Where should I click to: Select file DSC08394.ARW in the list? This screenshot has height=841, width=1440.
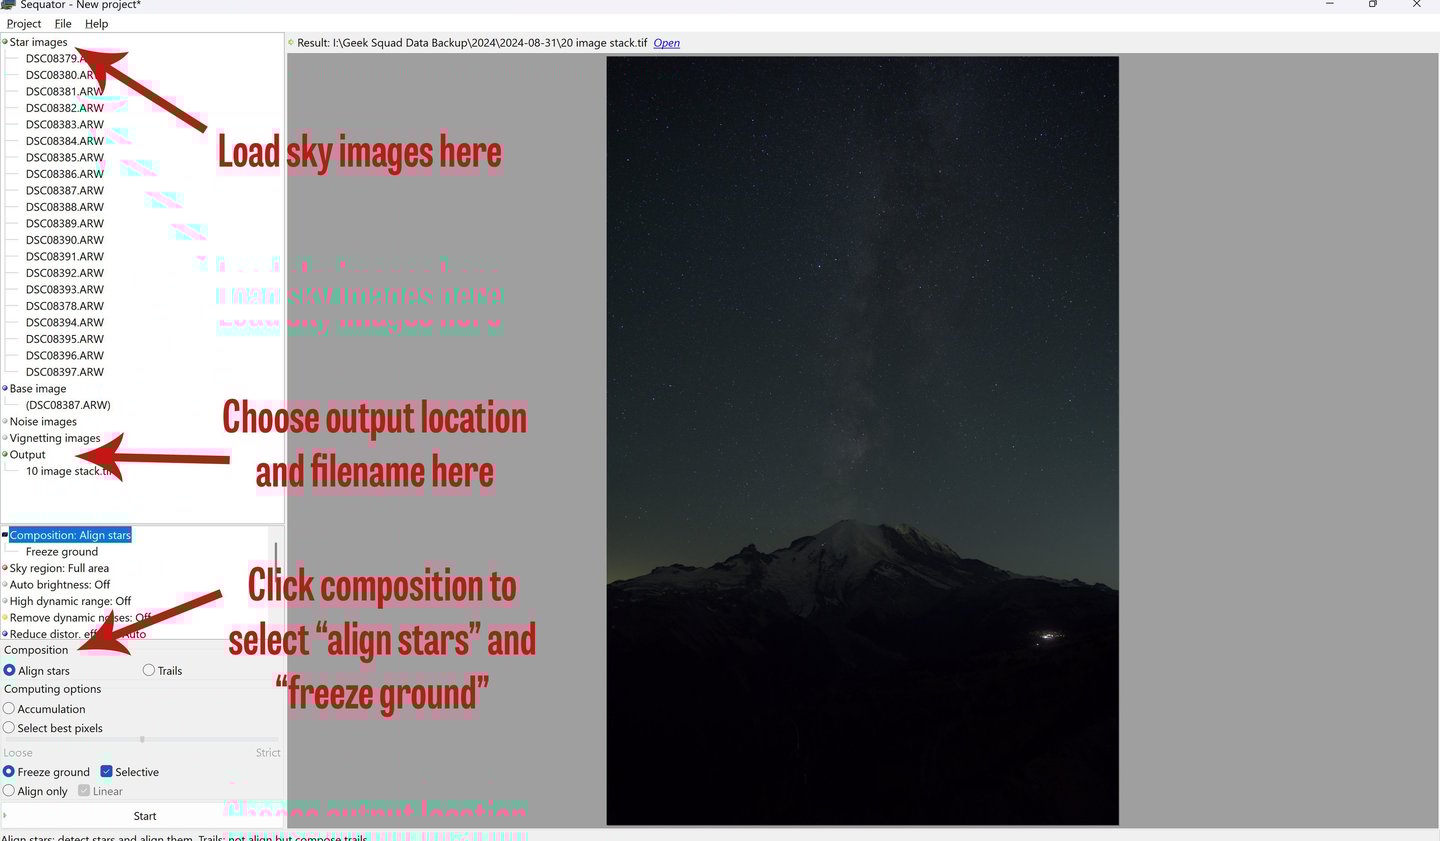(65, 322)
